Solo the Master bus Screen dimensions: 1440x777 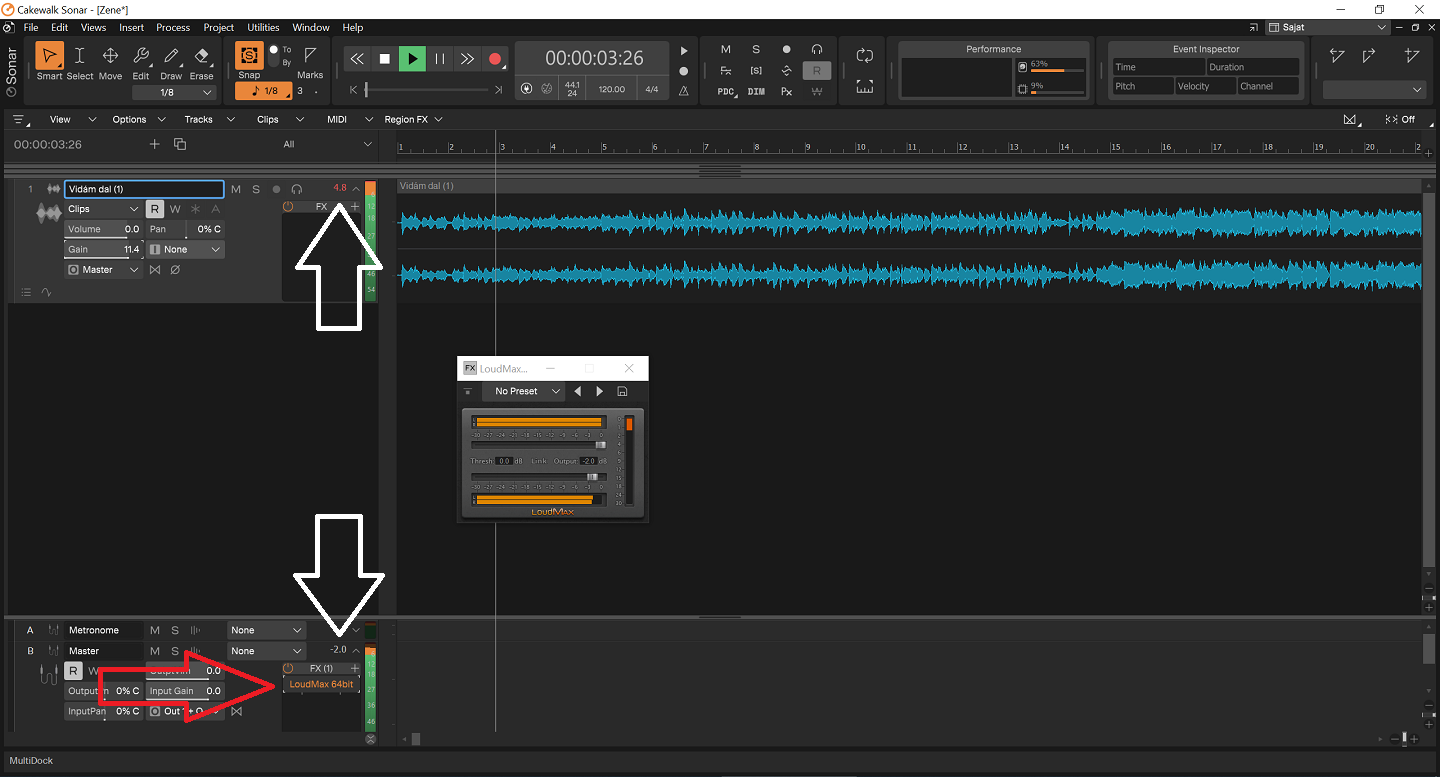click(175, 651)
